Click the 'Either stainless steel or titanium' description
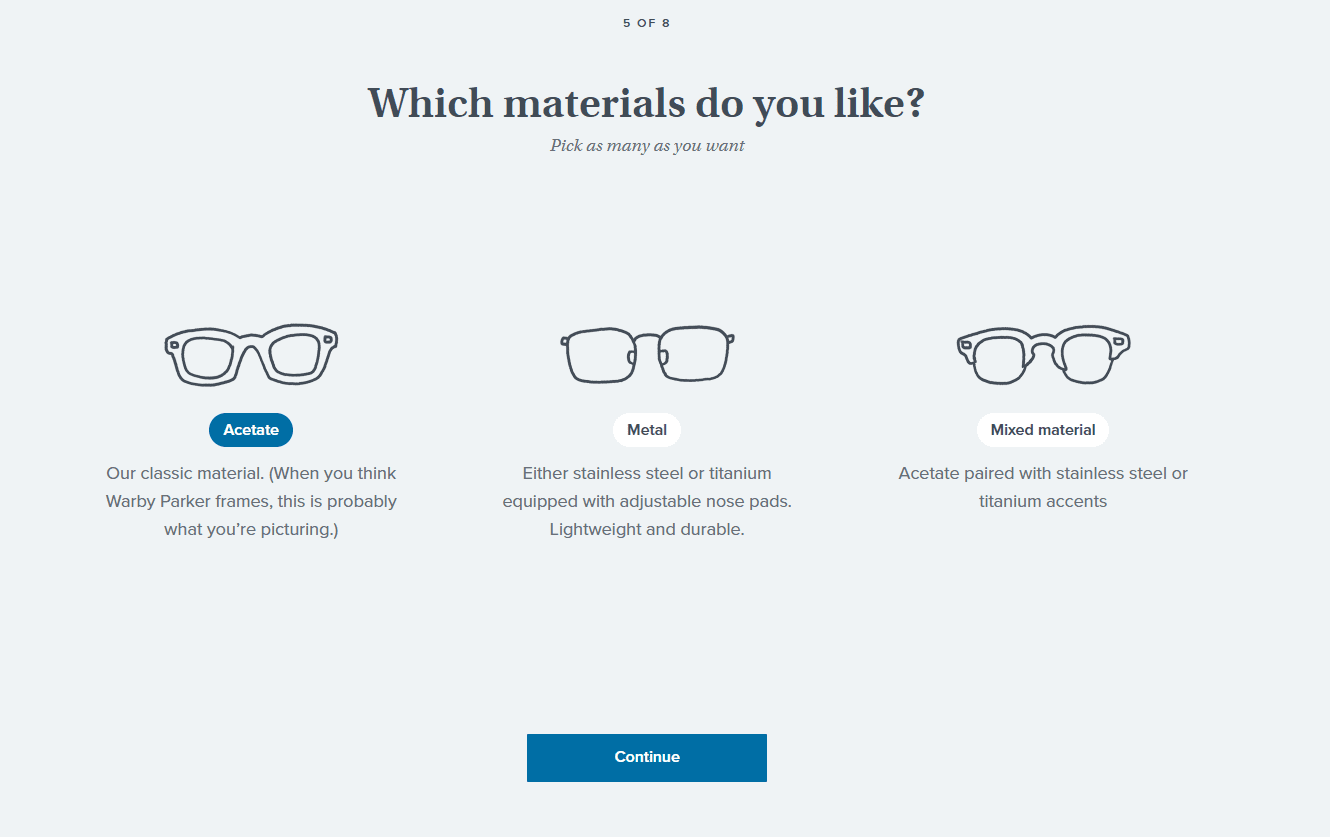This screenshot has width=1330, height=837. [x=647, y=473]
